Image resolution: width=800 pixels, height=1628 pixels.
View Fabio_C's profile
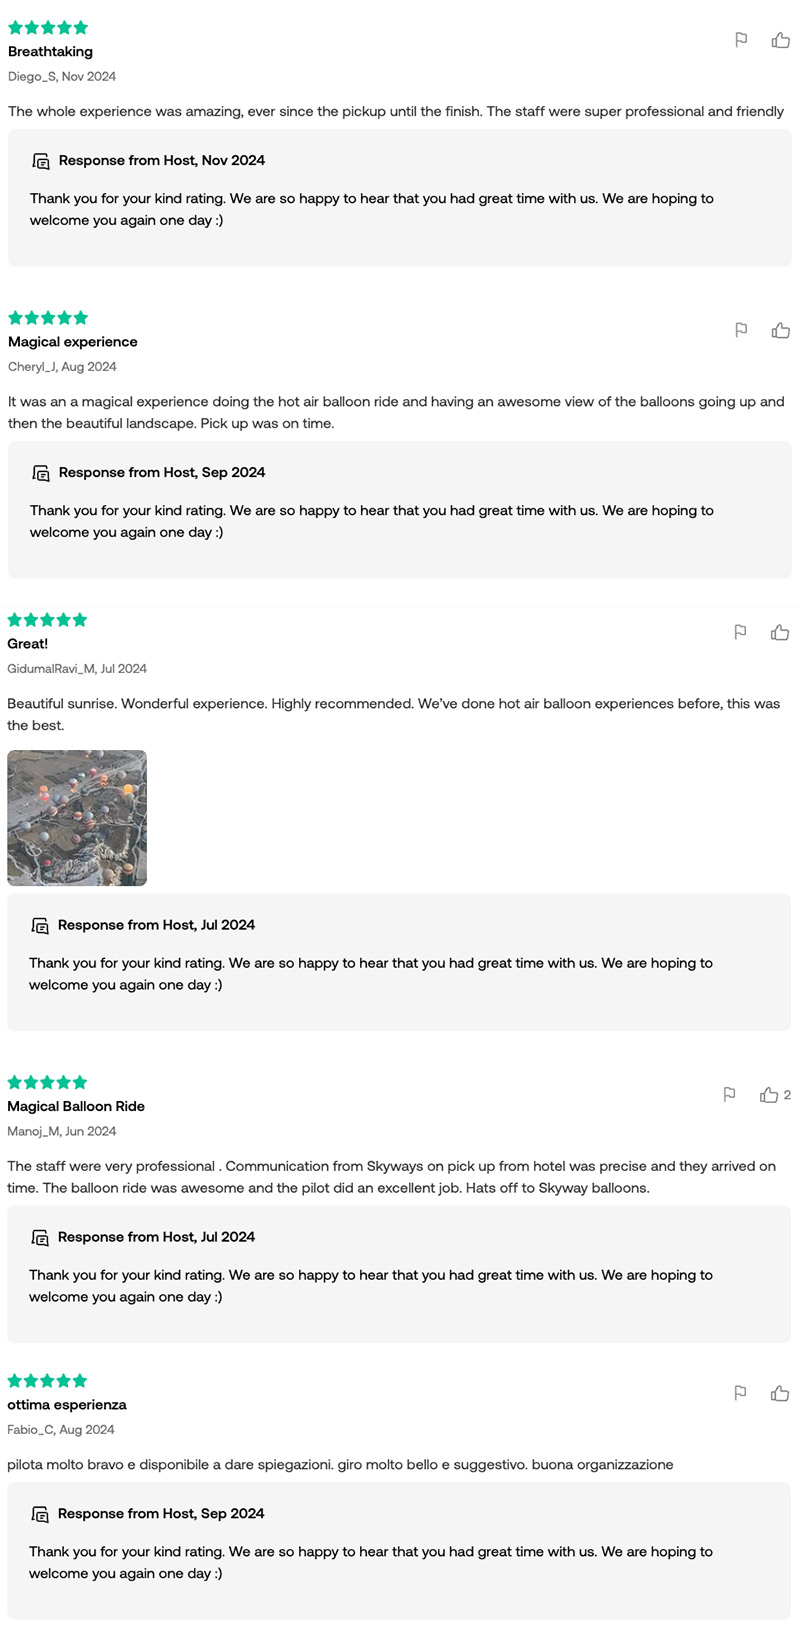pyautogui.click(x=30, y=1429)
